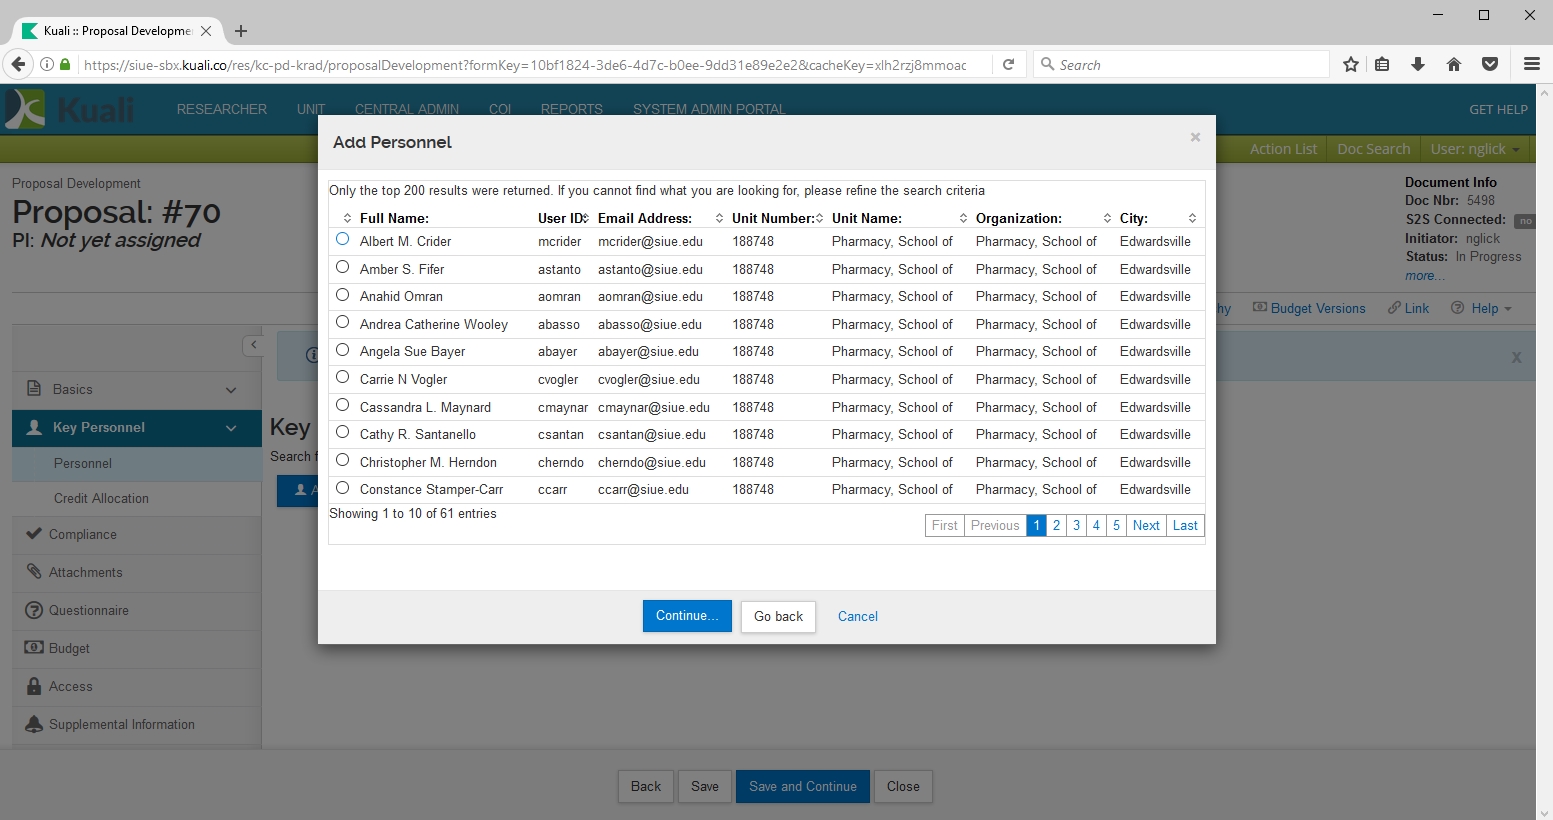The image size is (1553, 820).
Task: Pick Constance Stamper-Carr radio option
Action: [x=343, y=488]
